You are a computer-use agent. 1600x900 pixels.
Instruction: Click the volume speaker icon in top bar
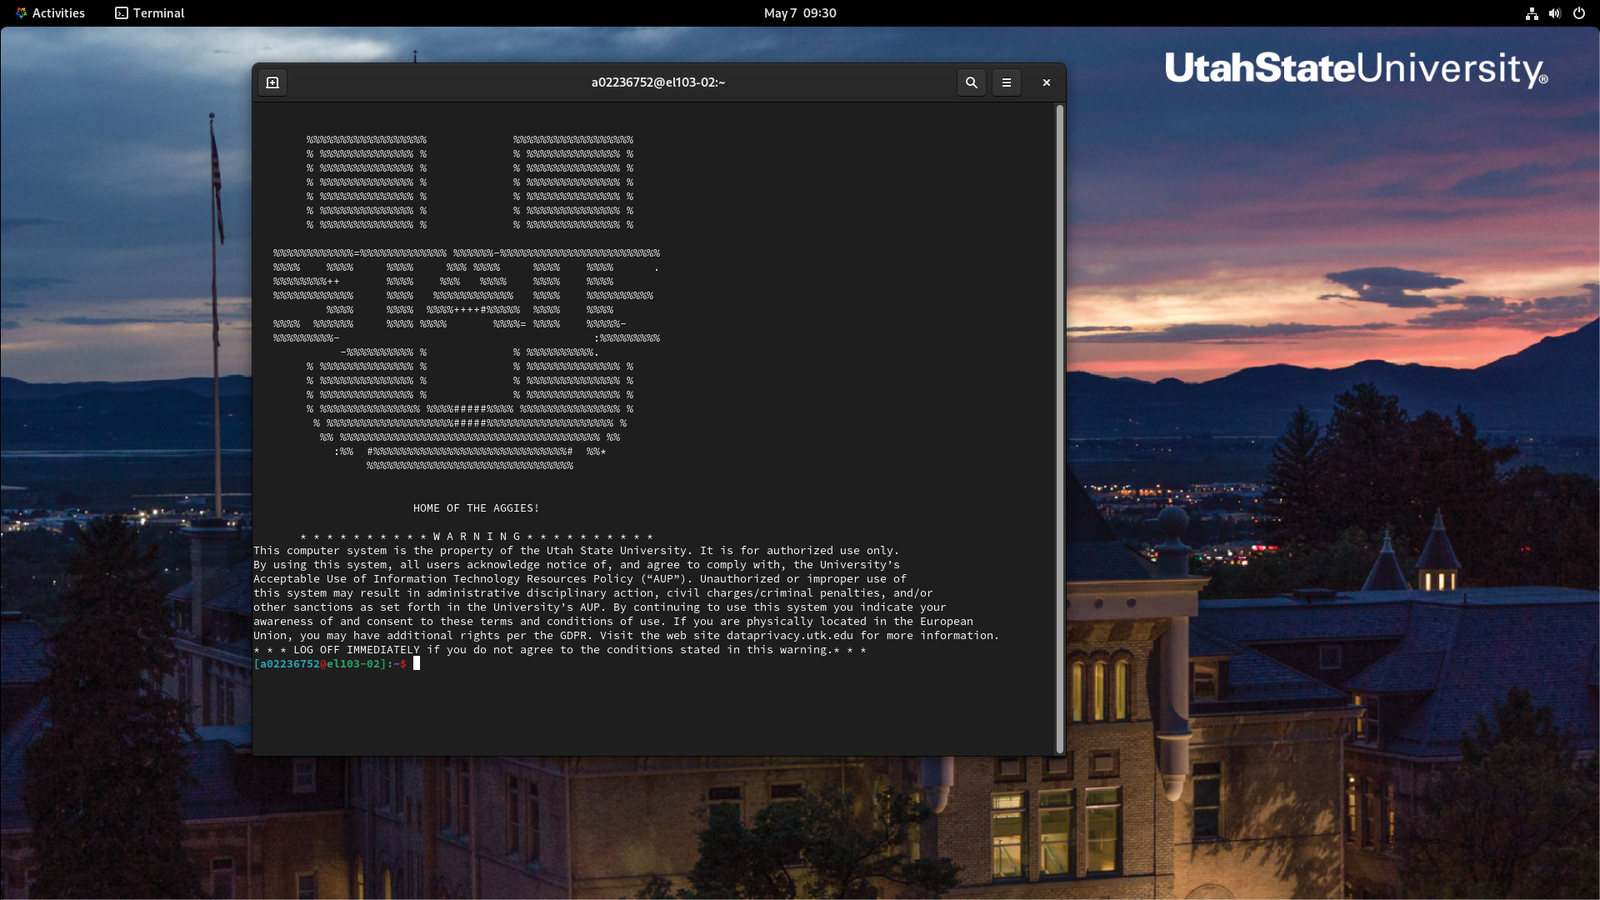click(x=1555, y=13)
